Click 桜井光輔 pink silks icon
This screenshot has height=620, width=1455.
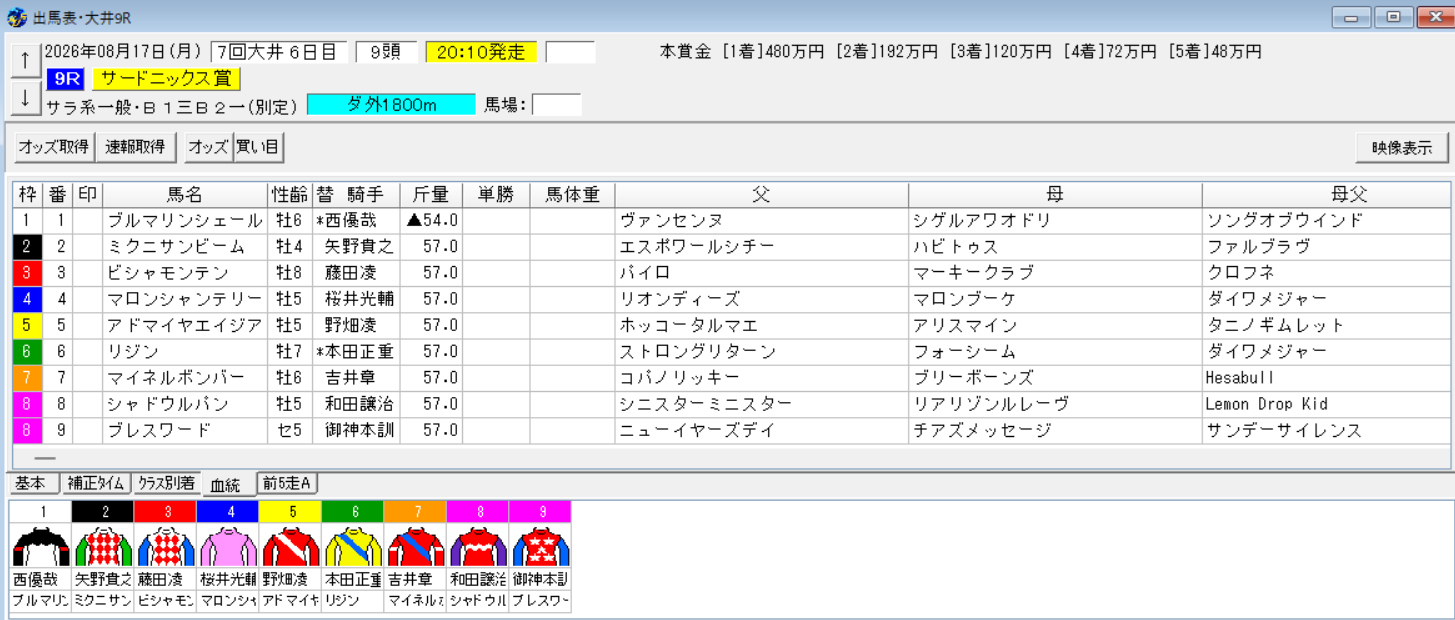click(227, 546)
